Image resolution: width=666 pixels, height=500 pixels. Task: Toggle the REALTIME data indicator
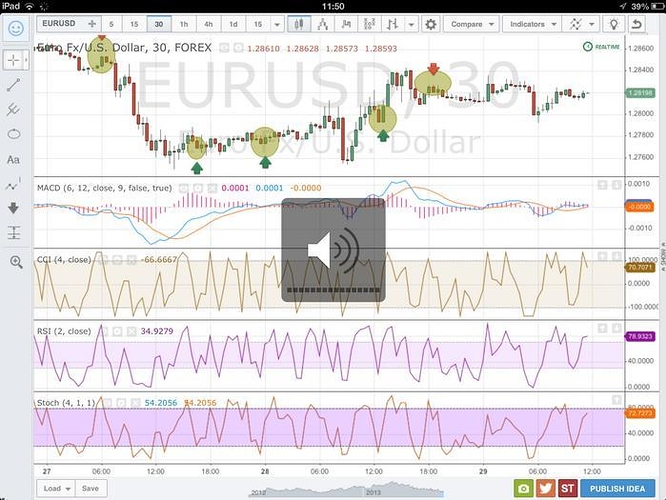click(601, 47)
